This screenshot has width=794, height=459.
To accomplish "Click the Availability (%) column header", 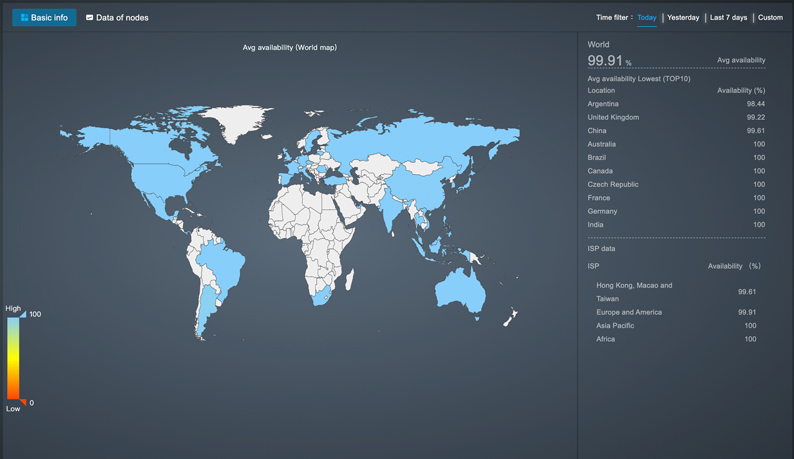I will pyautogui.click(x=740, y=91).
